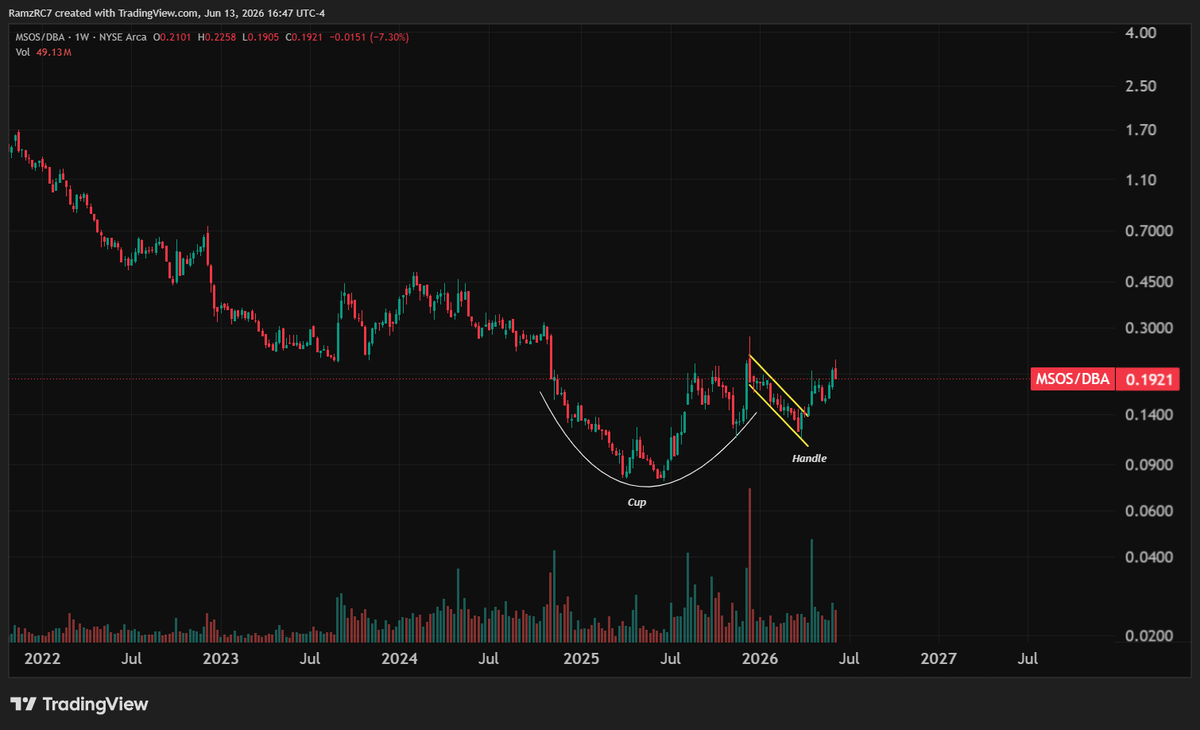1200x730 pixels.
Task: Click the 0.0900 price axis label
Action: (1149, 465)
